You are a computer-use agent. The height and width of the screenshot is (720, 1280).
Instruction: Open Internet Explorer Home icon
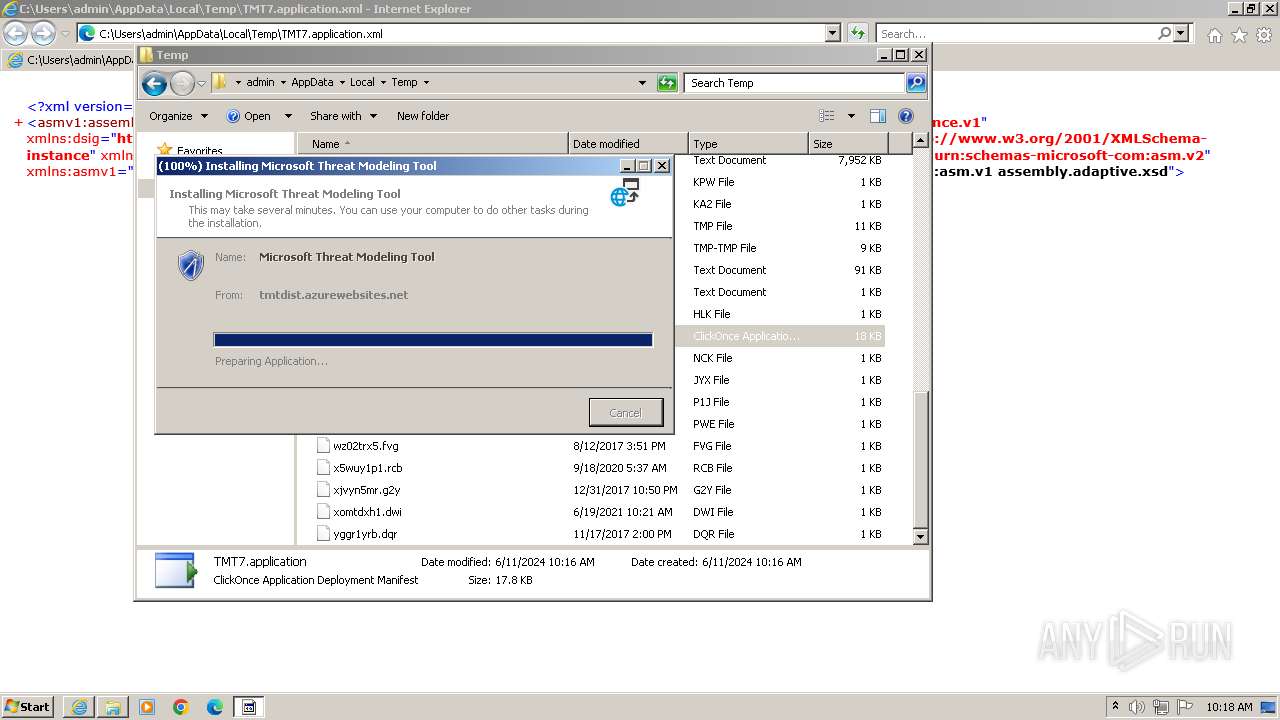coord(1214,35)
